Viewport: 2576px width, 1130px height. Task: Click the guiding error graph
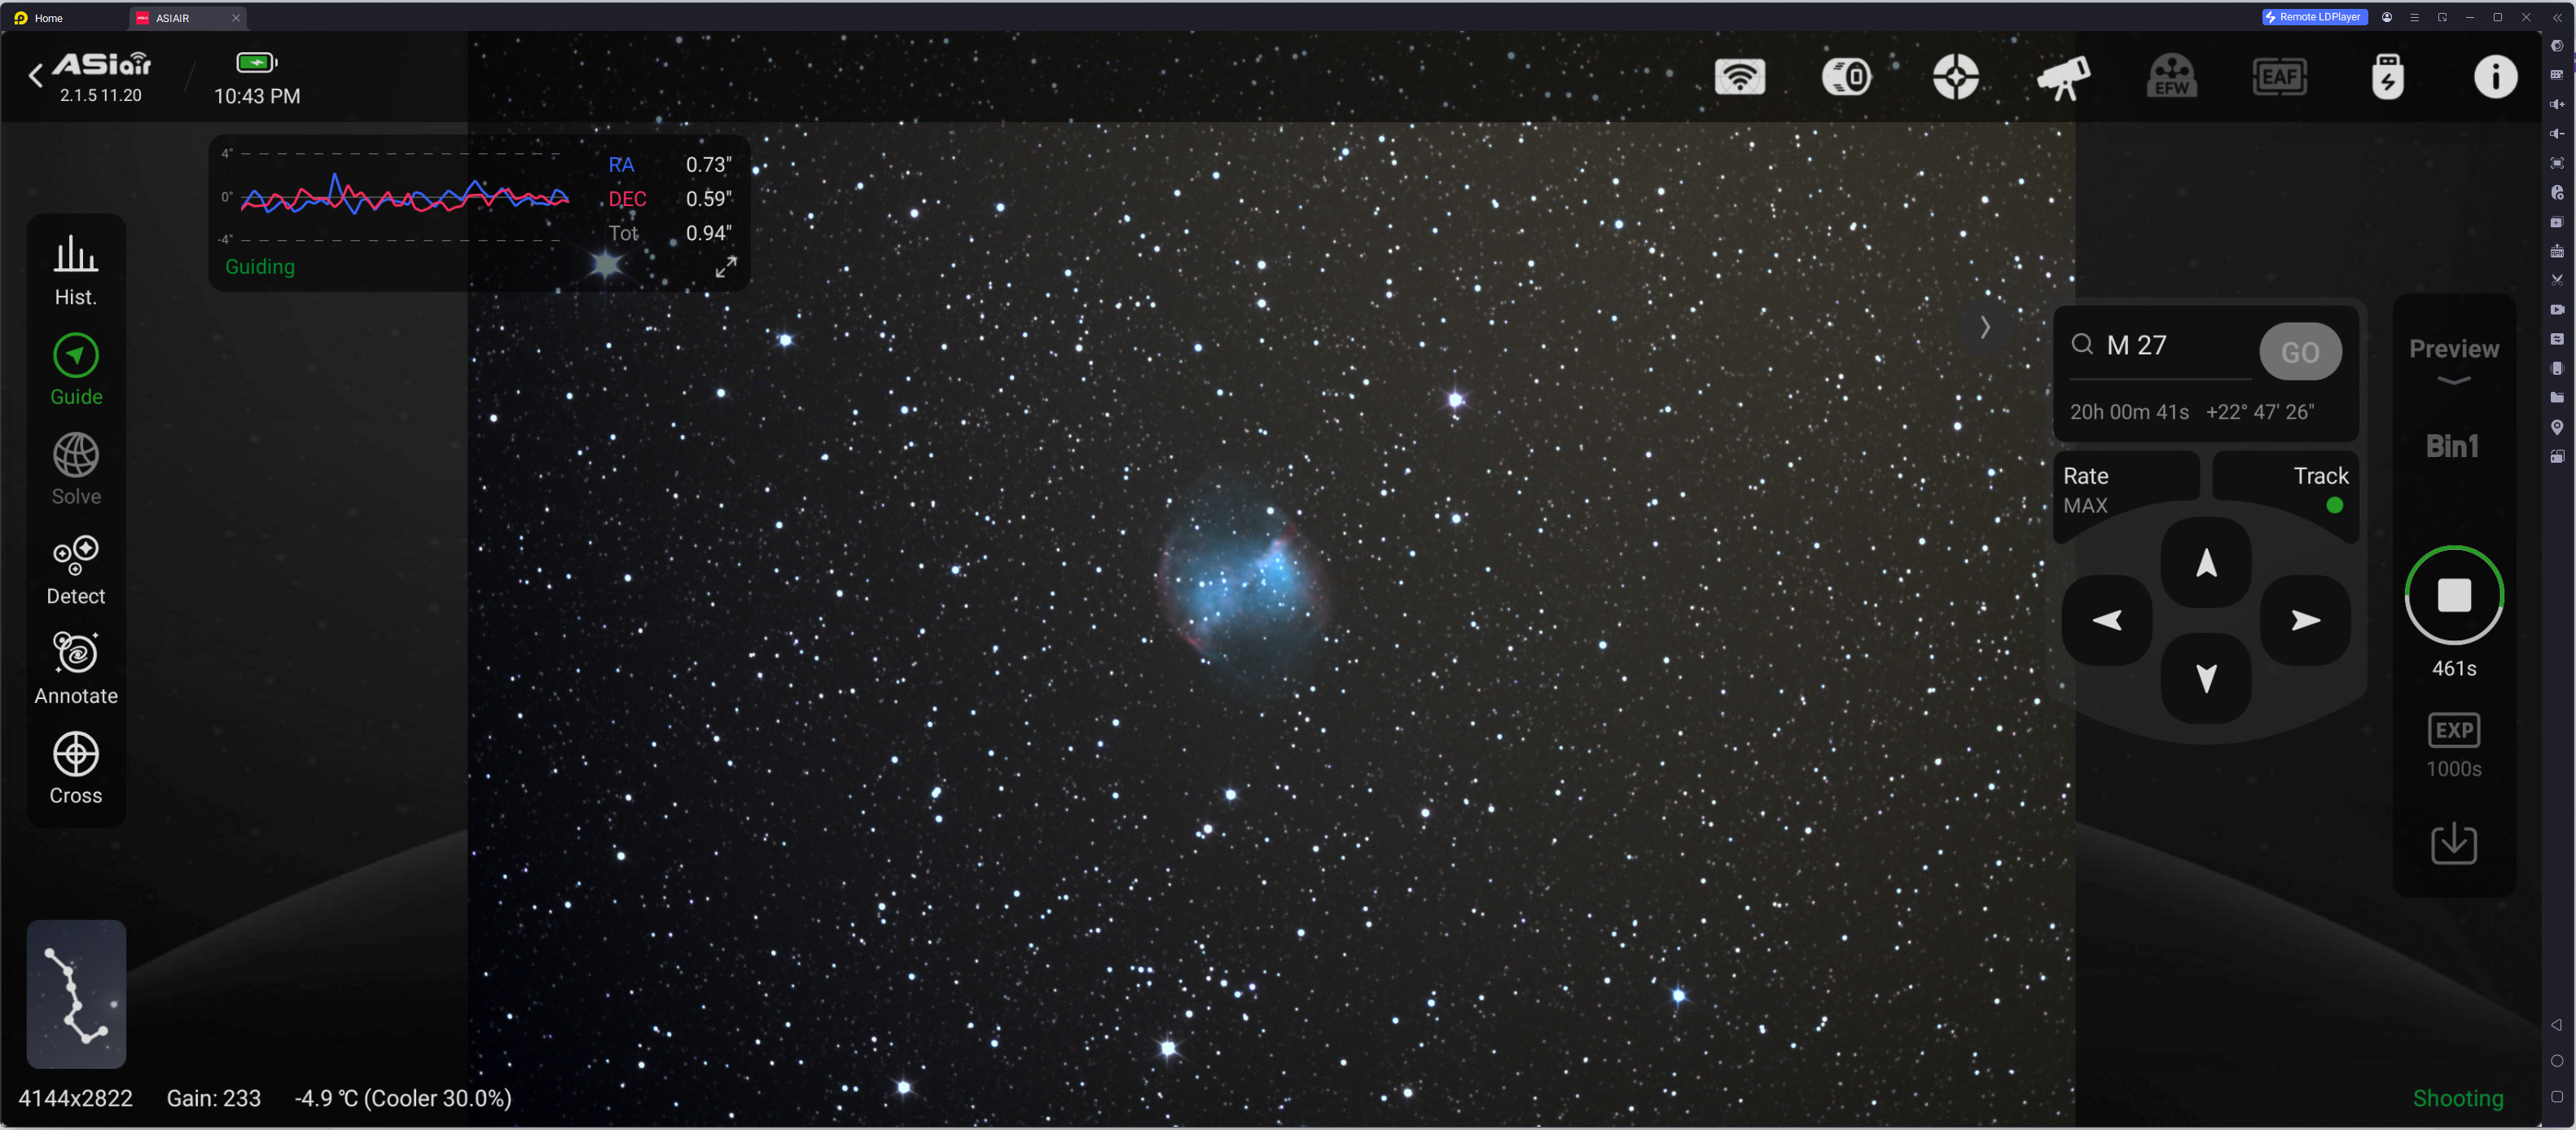pyautogui.click(x=402, y=196)
